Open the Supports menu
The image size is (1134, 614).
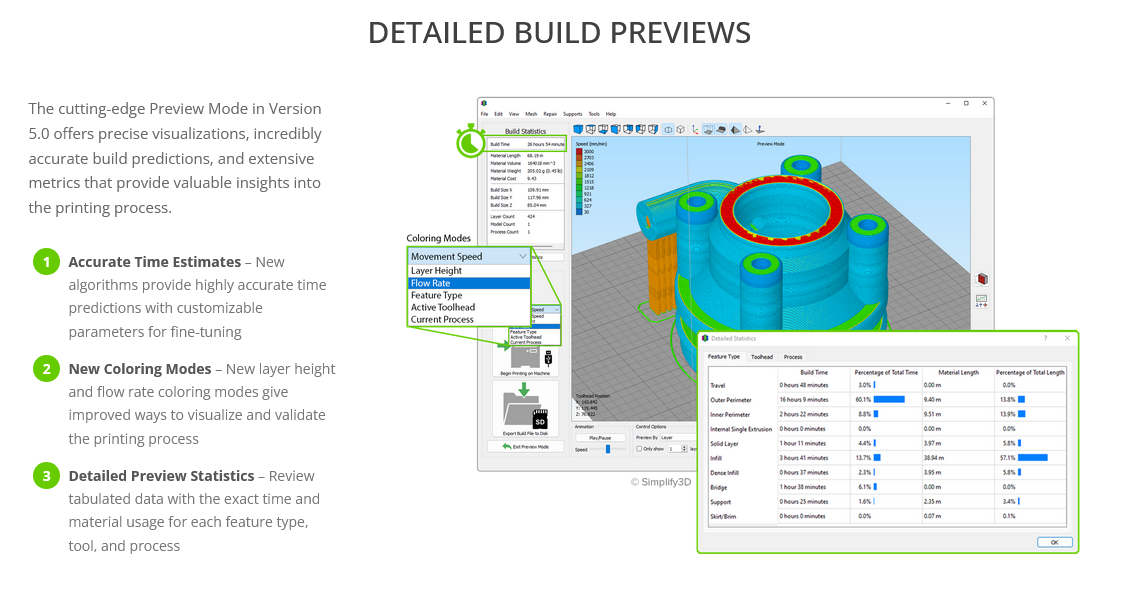[x=572, y=114]
